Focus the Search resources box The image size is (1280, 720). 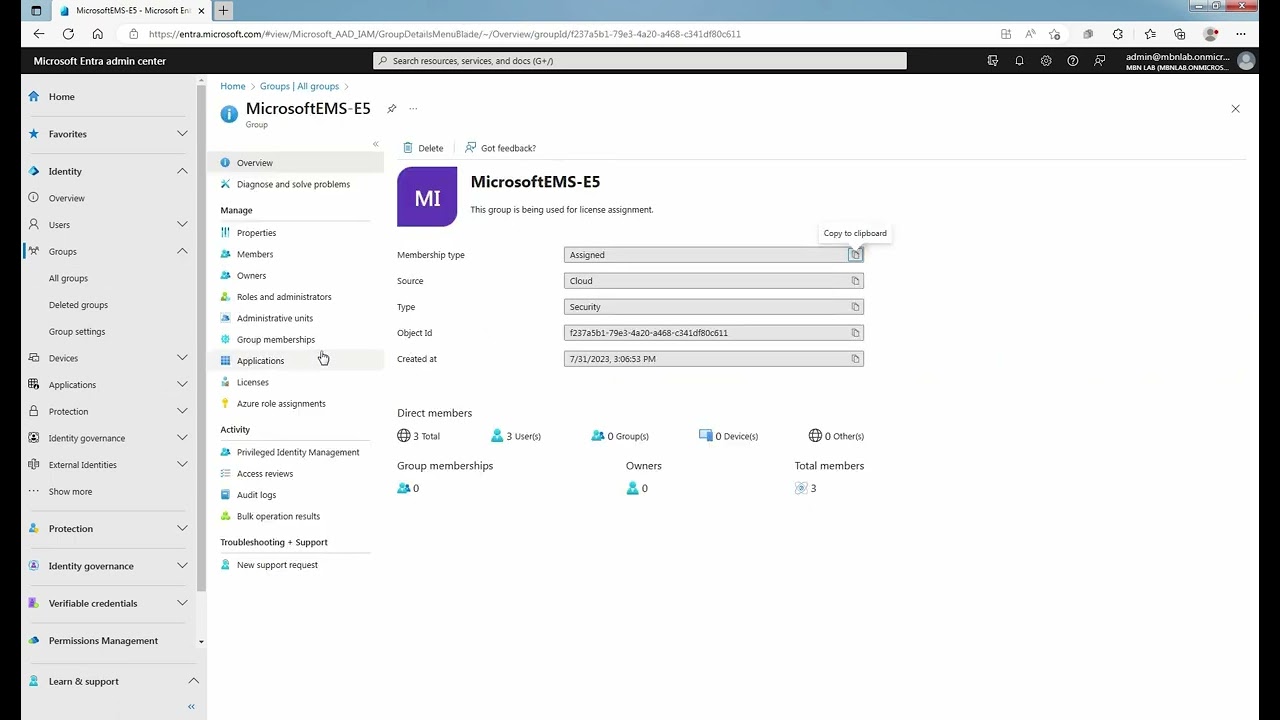point(640,61)
